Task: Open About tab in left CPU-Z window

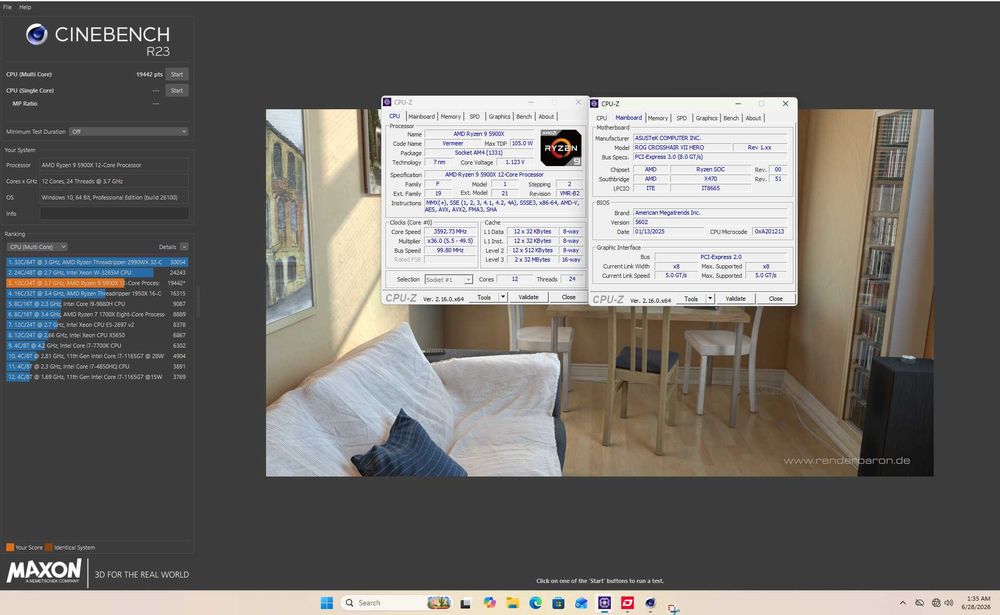Action: (546, 116)
